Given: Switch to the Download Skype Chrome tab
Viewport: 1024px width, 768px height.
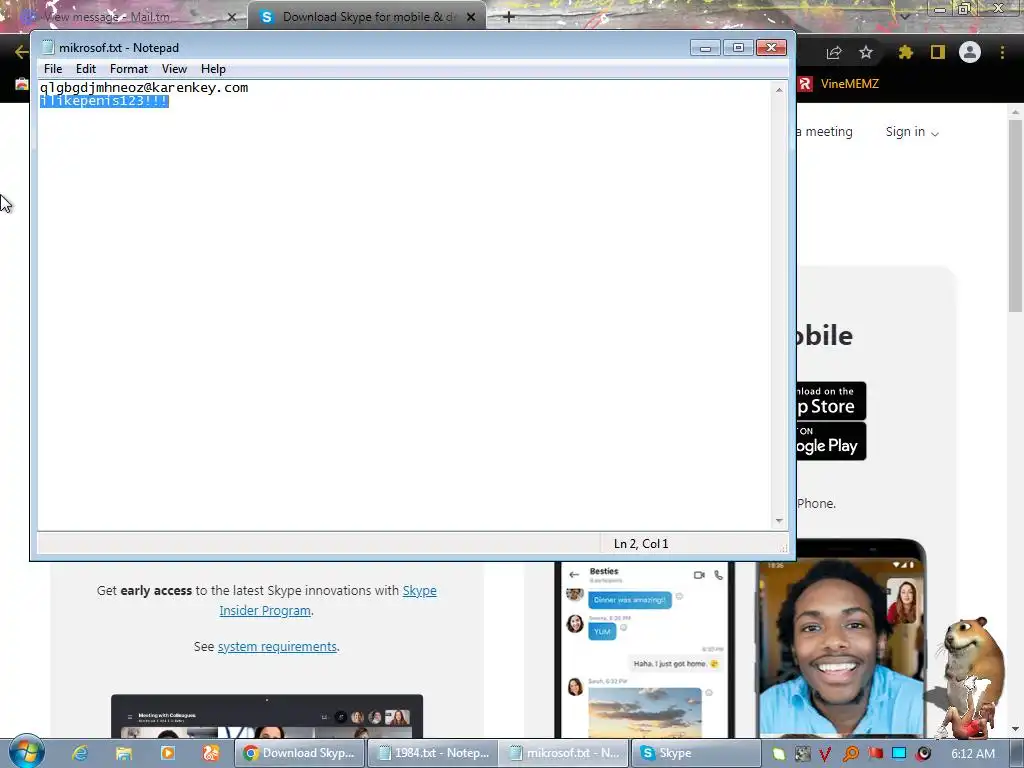Looking at the screenshot, I should click(366, 17).
